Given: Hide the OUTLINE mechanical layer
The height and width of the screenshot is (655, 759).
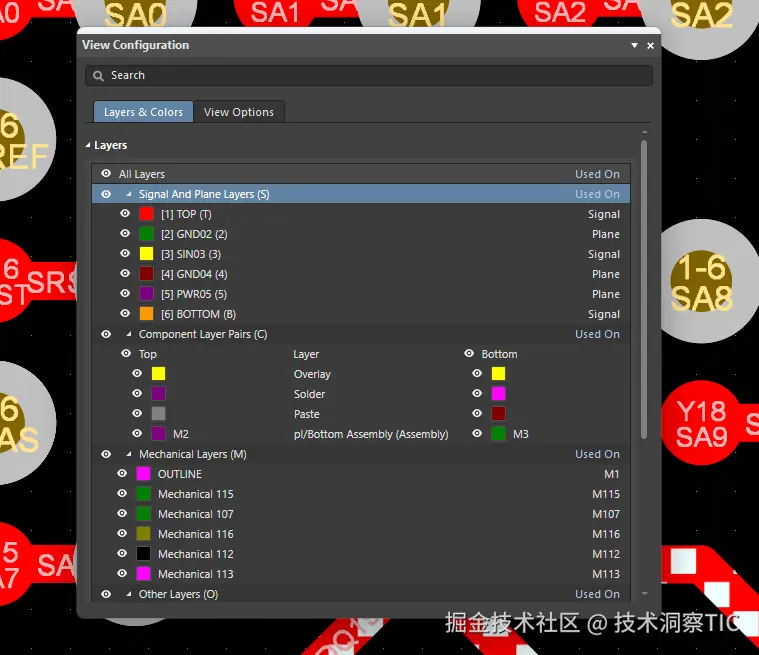Looking at the screenshot, I should 122,473.
